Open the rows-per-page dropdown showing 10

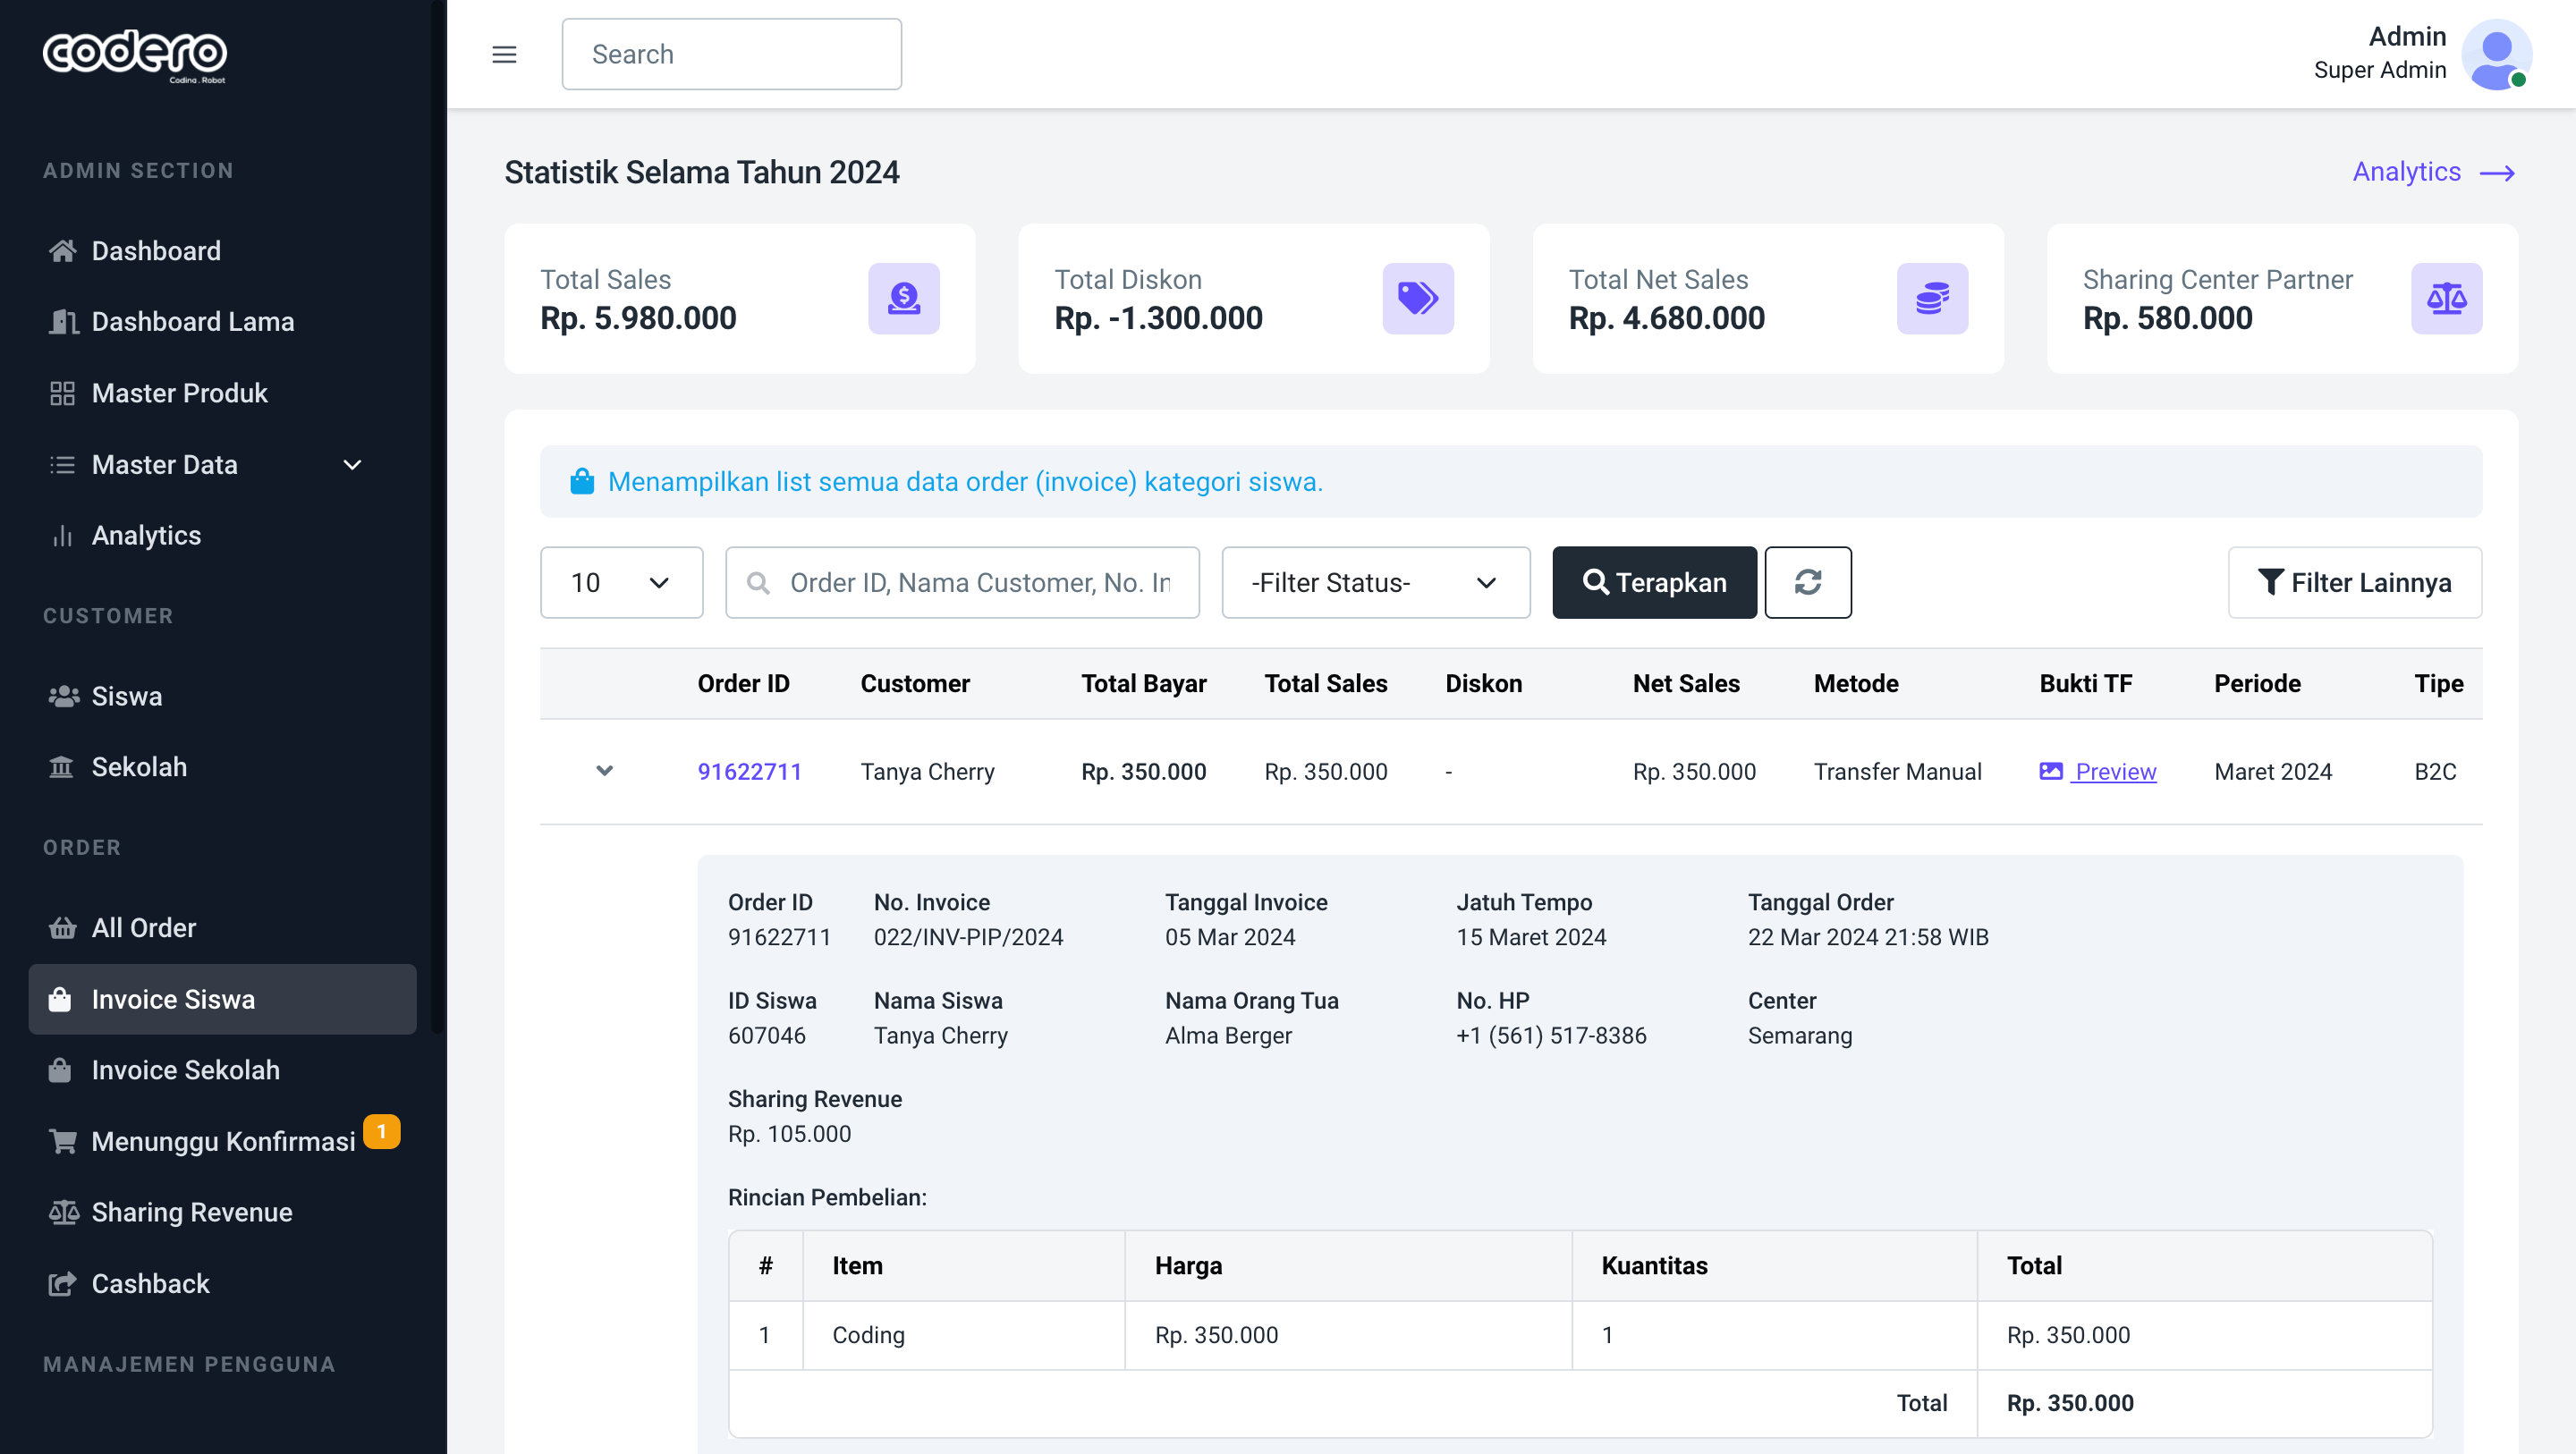pos(621,582)
